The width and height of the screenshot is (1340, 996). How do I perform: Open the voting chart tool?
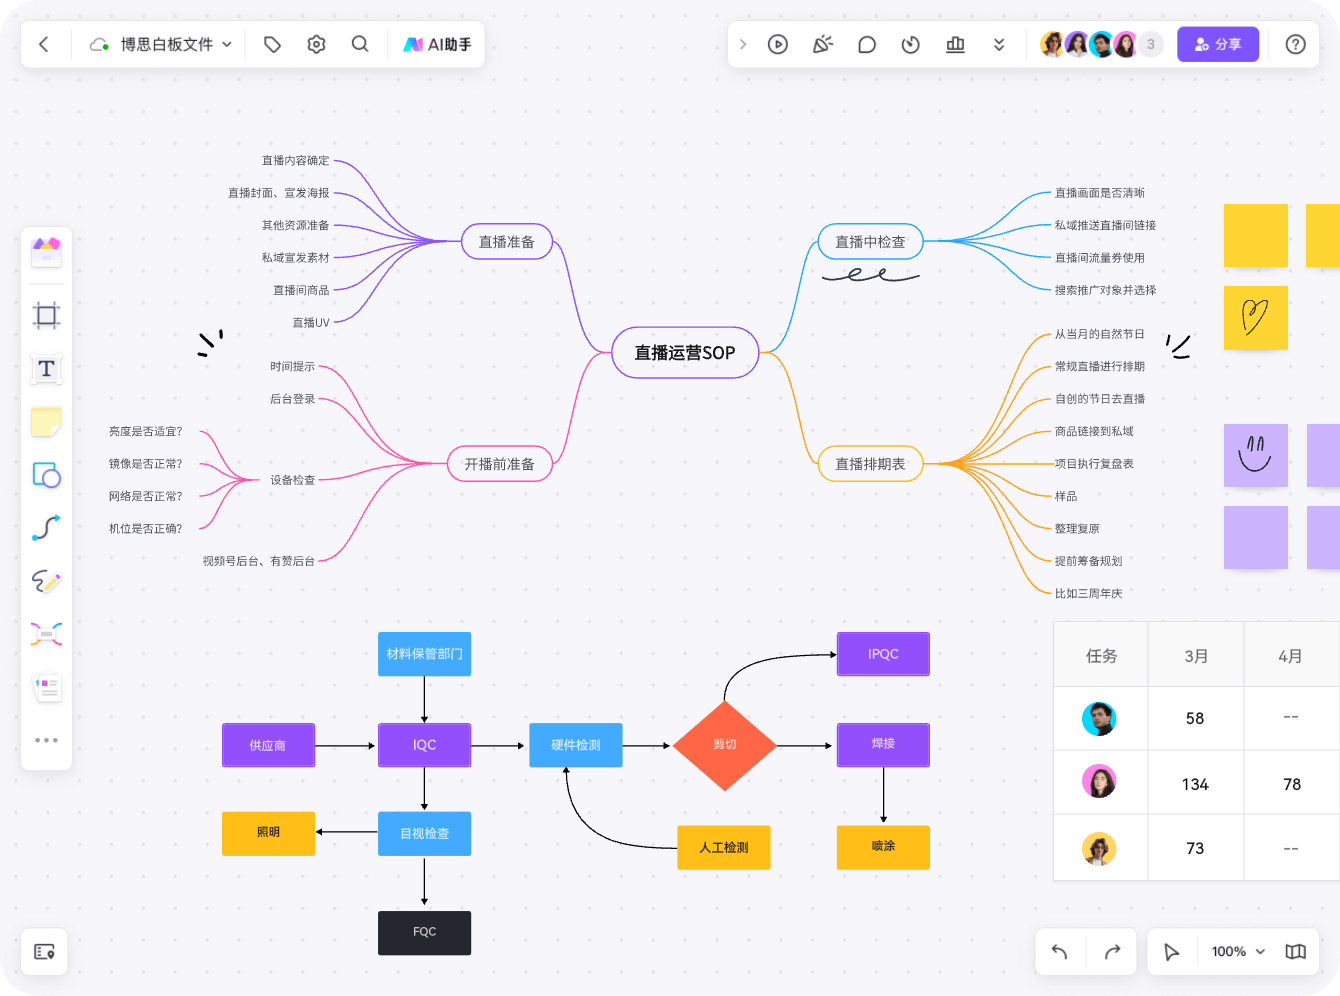click(955, 44)
